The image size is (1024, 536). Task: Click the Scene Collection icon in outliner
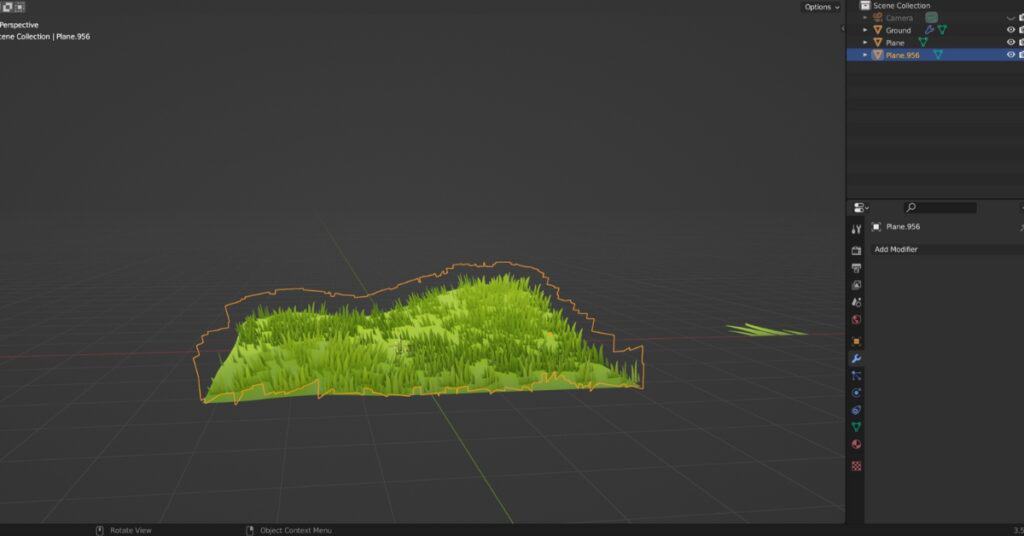pos(865,5)
